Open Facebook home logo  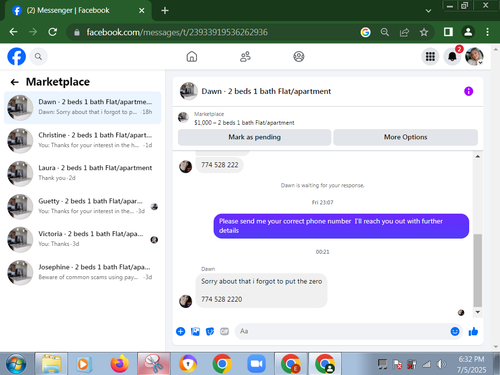[16, 57]
